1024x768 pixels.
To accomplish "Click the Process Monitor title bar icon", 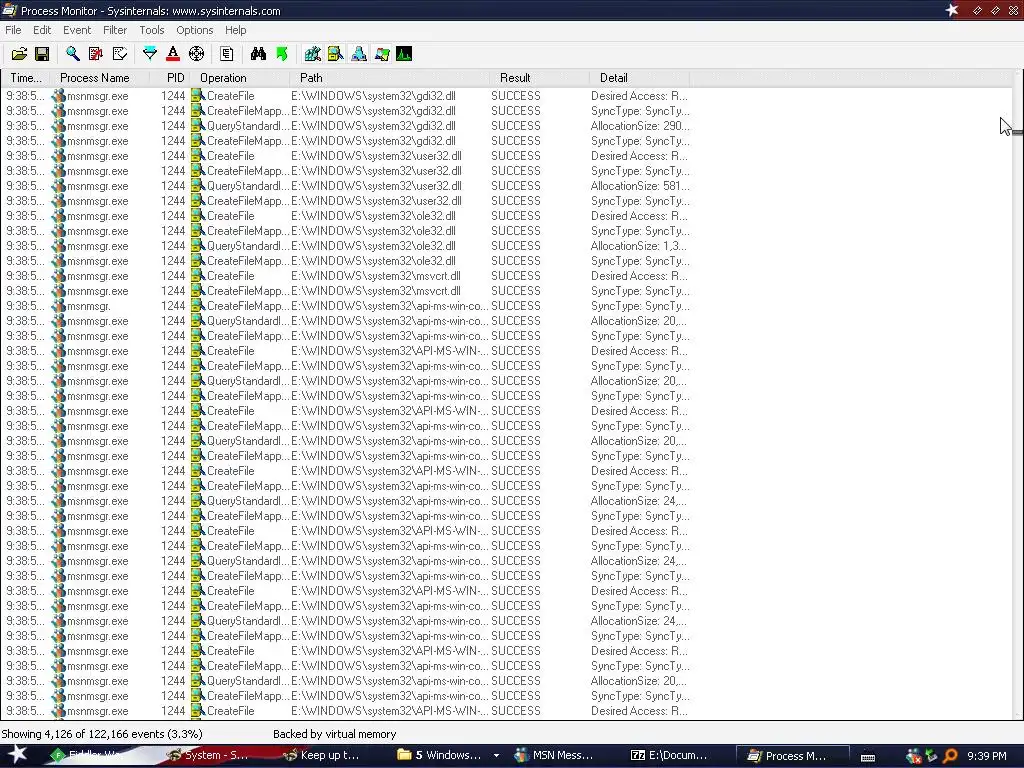I will (9, 10).
